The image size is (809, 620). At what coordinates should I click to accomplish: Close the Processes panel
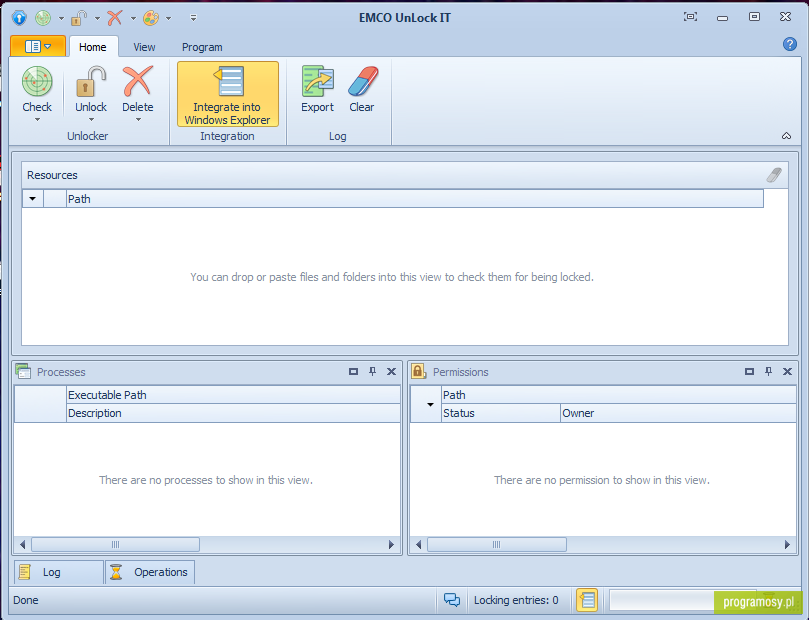tap(392, 371)
